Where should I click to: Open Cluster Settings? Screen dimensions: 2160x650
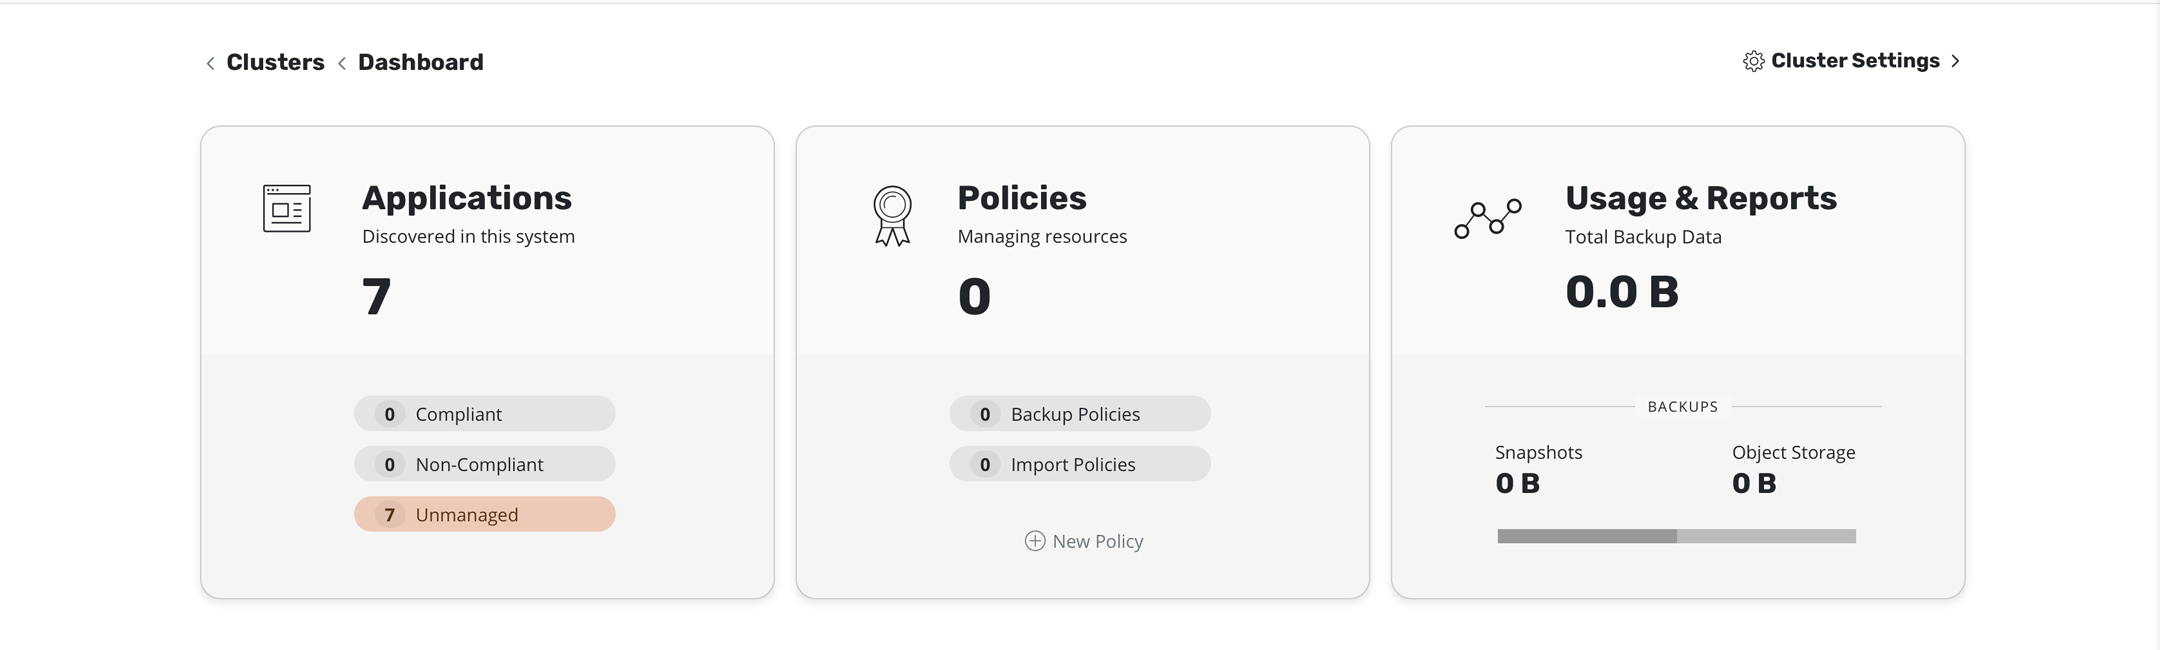pos(1855,61)
